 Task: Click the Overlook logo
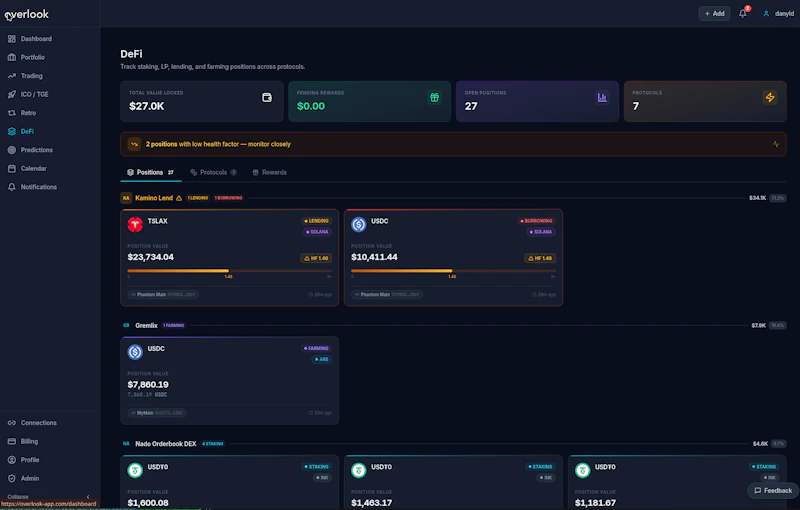pyautogui.click(x=27, y=15)
